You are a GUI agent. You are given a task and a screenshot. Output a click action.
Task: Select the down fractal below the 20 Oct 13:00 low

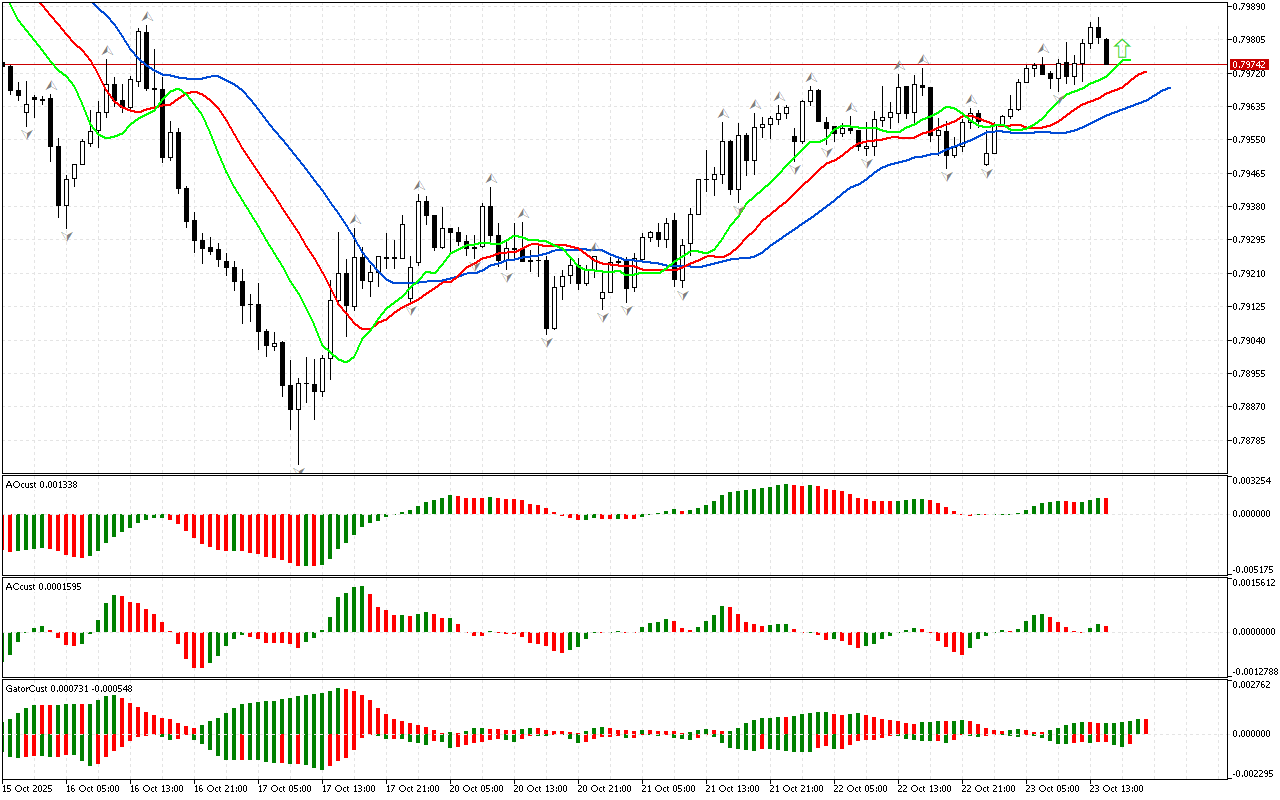[x=547, y=342]
